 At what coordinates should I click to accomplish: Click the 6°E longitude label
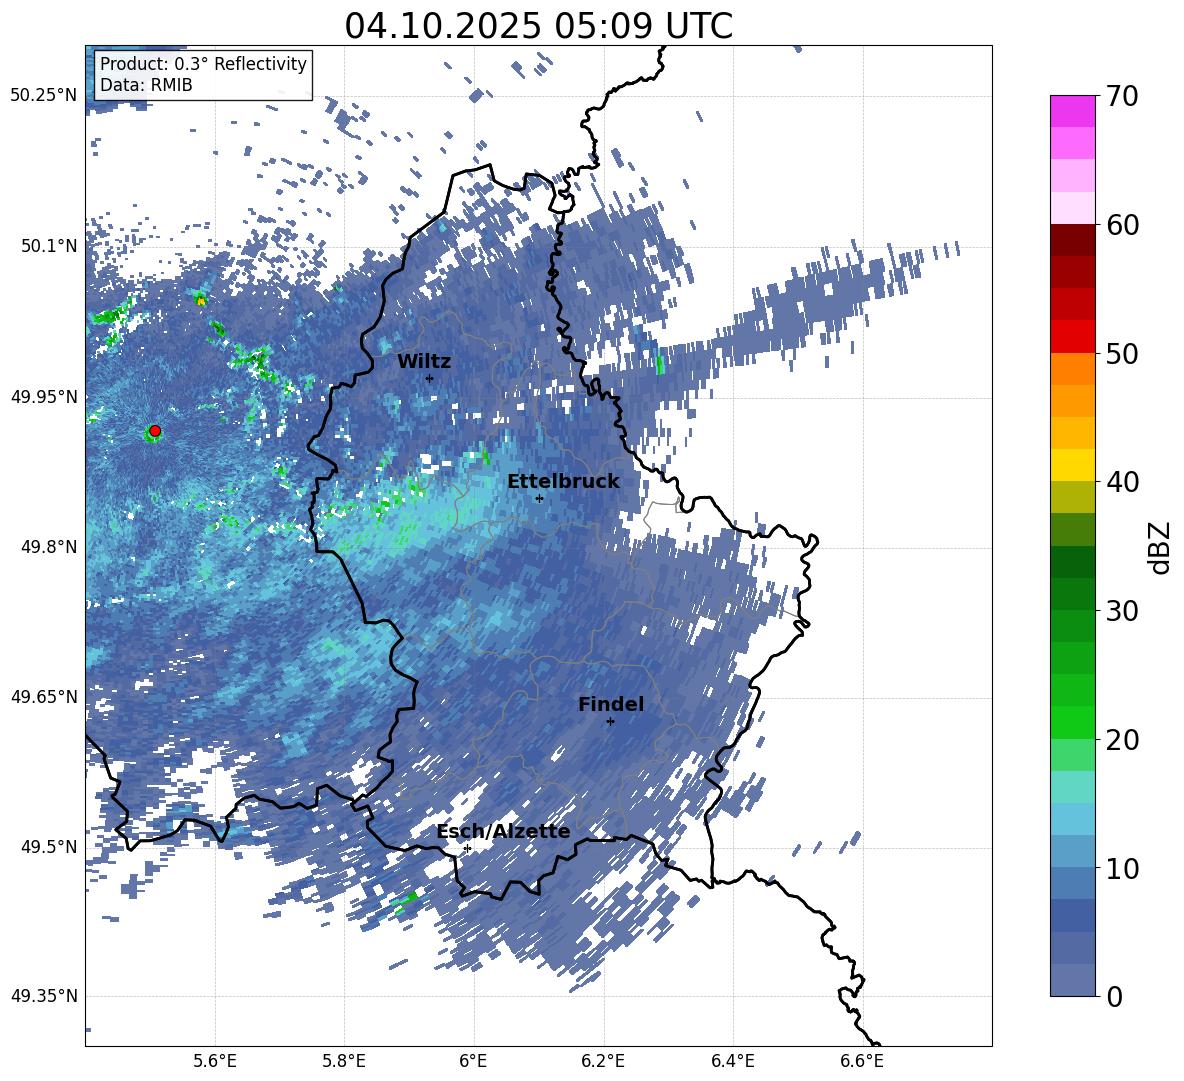pos(473,1061)
